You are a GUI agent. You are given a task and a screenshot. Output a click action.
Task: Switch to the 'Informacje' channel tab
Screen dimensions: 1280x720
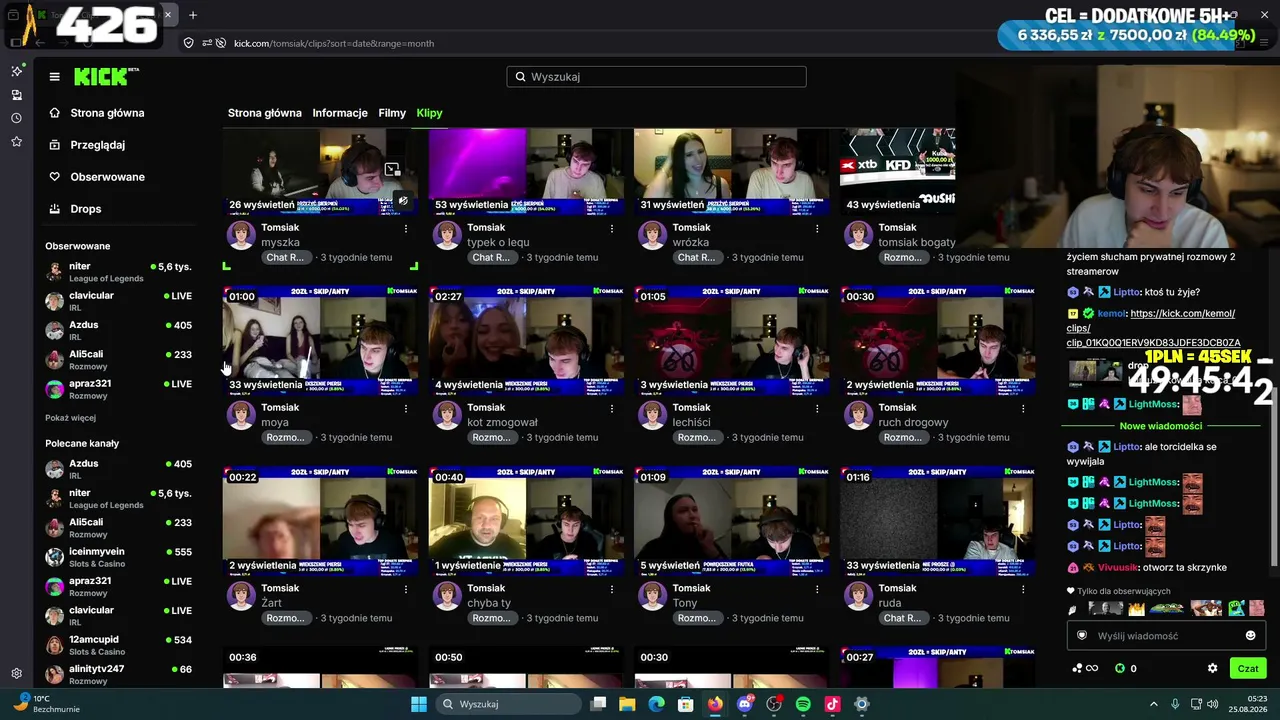coord(340,113)
